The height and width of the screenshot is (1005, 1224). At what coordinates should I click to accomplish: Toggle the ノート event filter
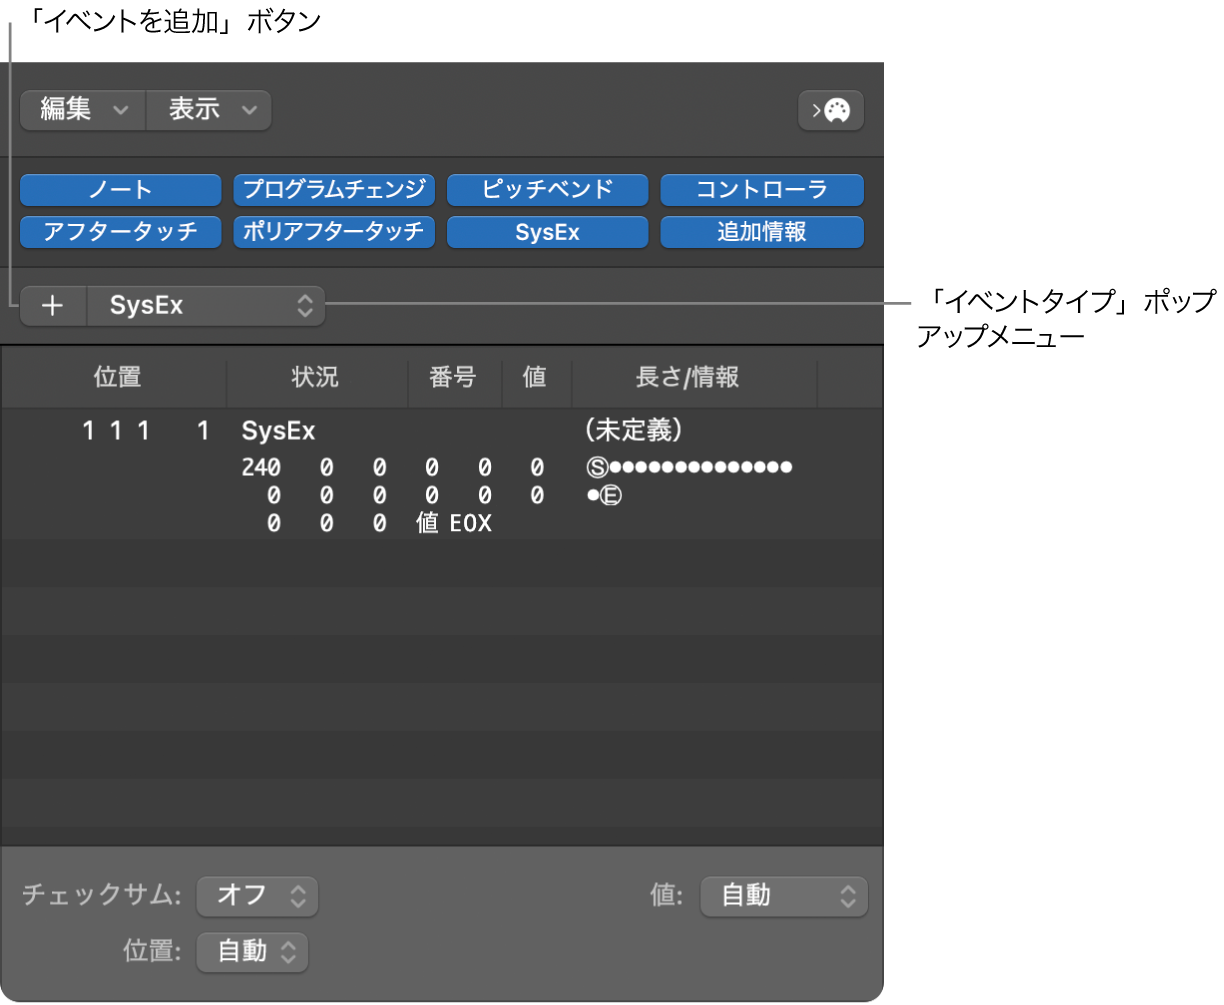[120, 189]
